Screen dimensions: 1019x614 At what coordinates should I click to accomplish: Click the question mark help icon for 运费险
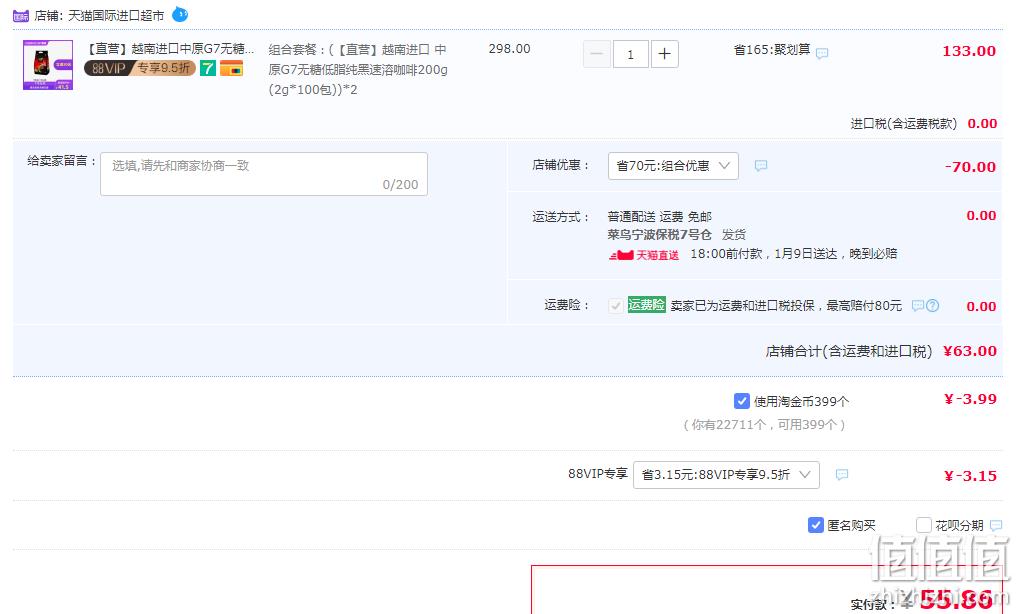coord(933,305)
